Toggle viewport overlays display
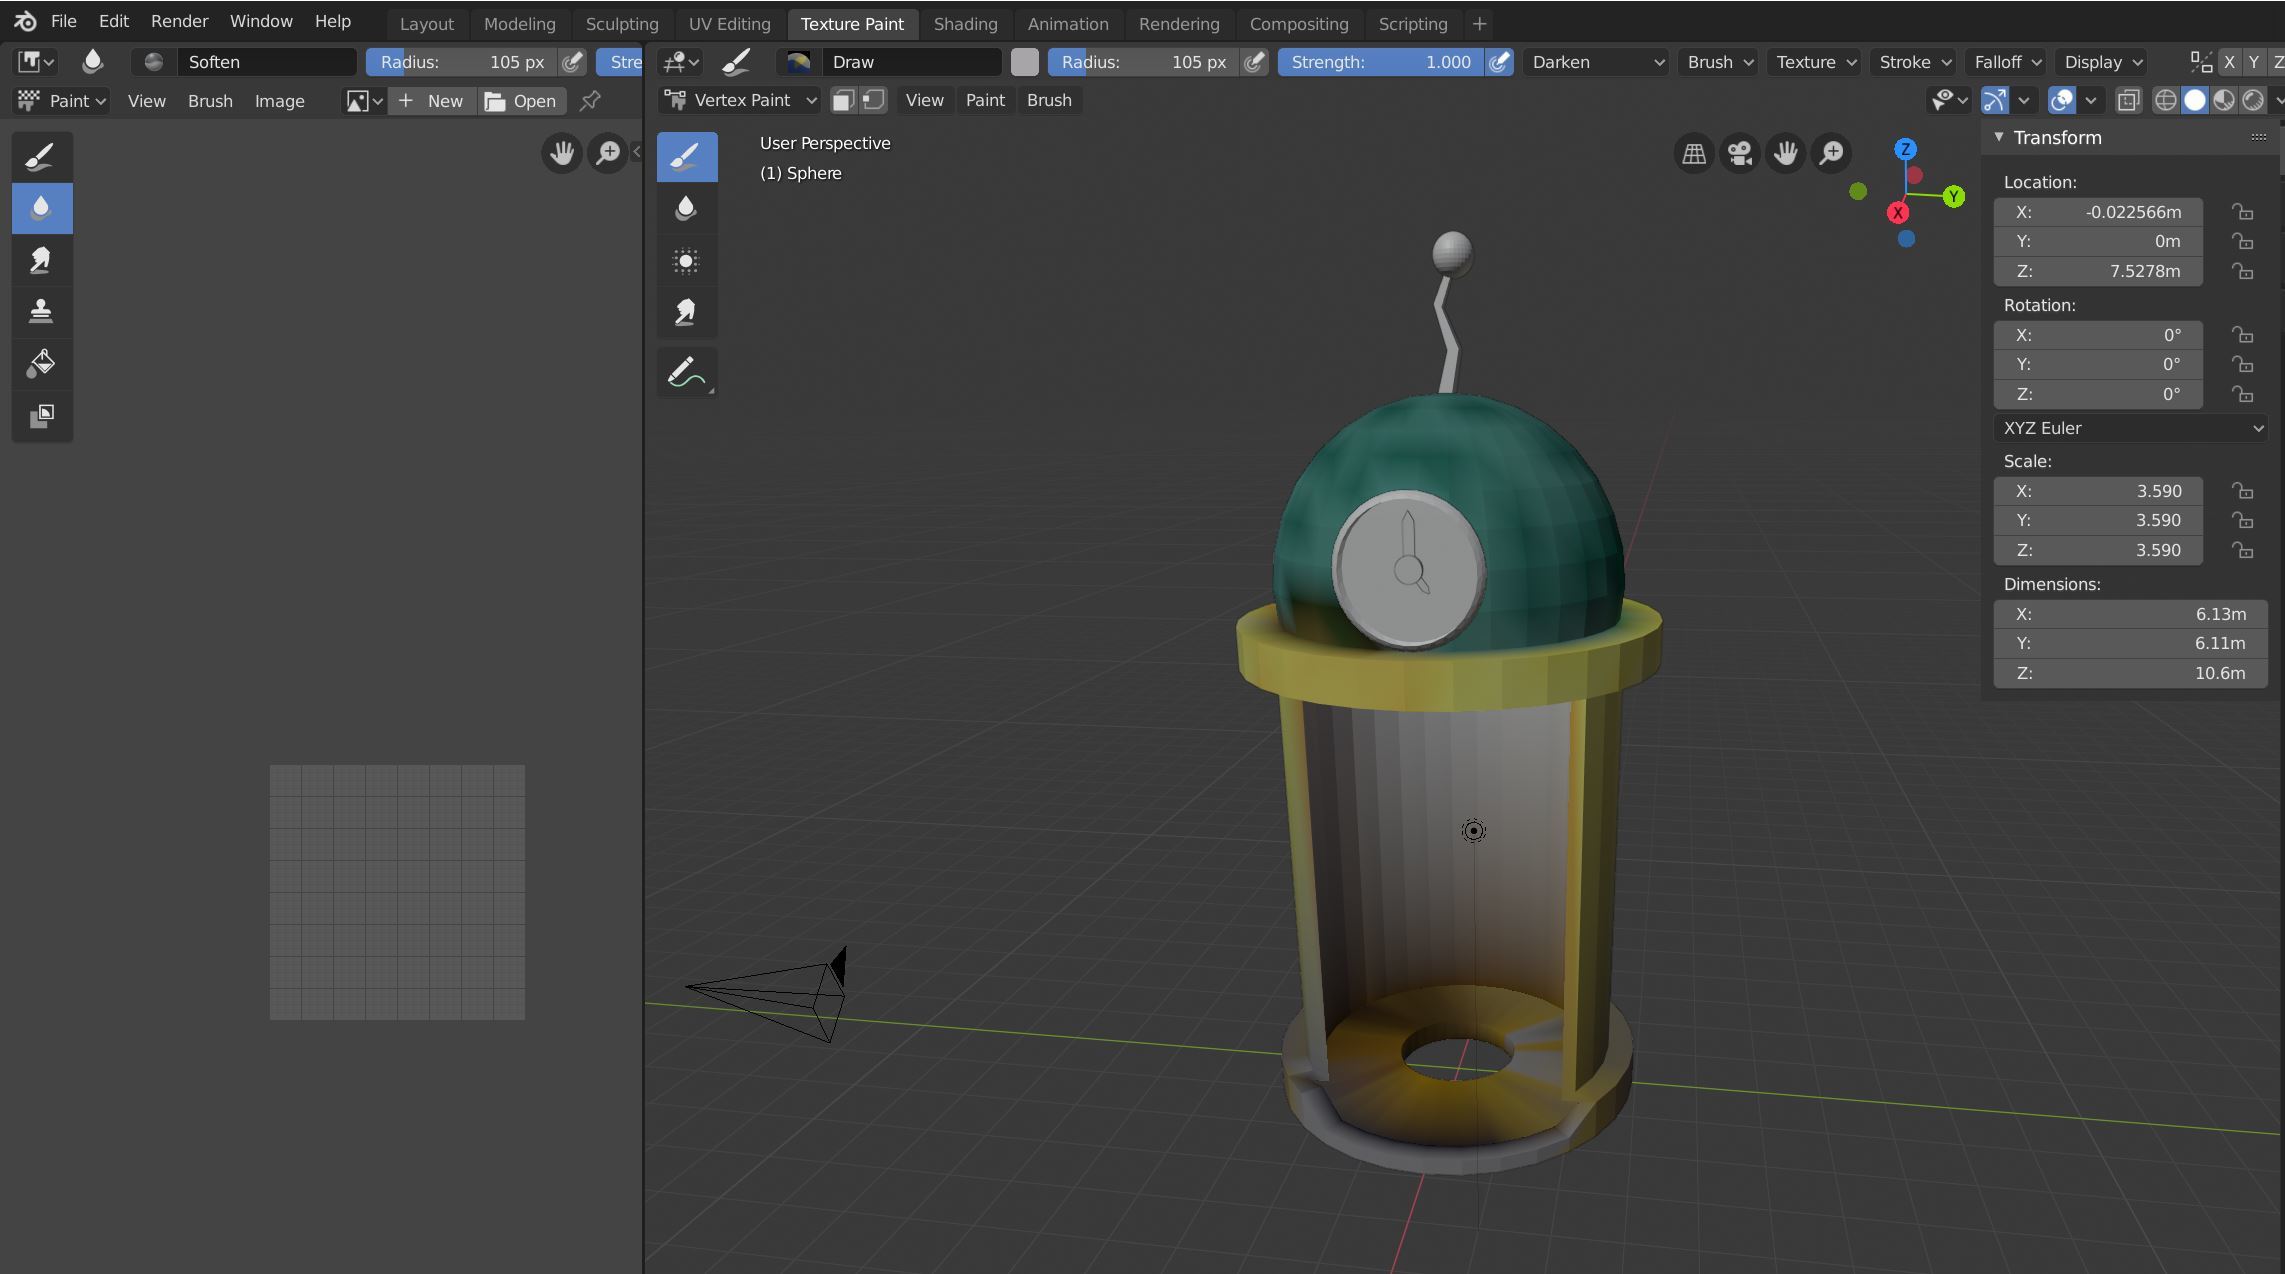The width and height of the screenshot is (2285, 1274). click(x=2061, y=100)
